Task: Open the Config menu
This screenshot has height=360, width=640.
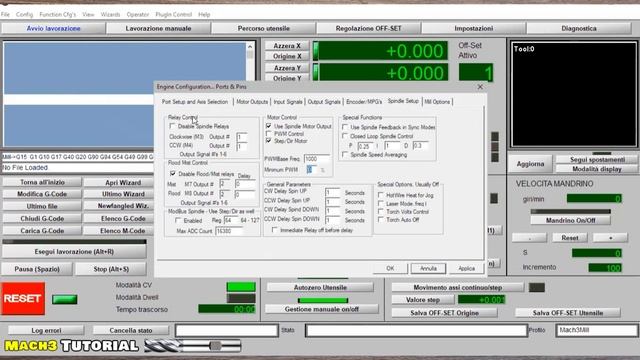Action: (x=24, y=14)
